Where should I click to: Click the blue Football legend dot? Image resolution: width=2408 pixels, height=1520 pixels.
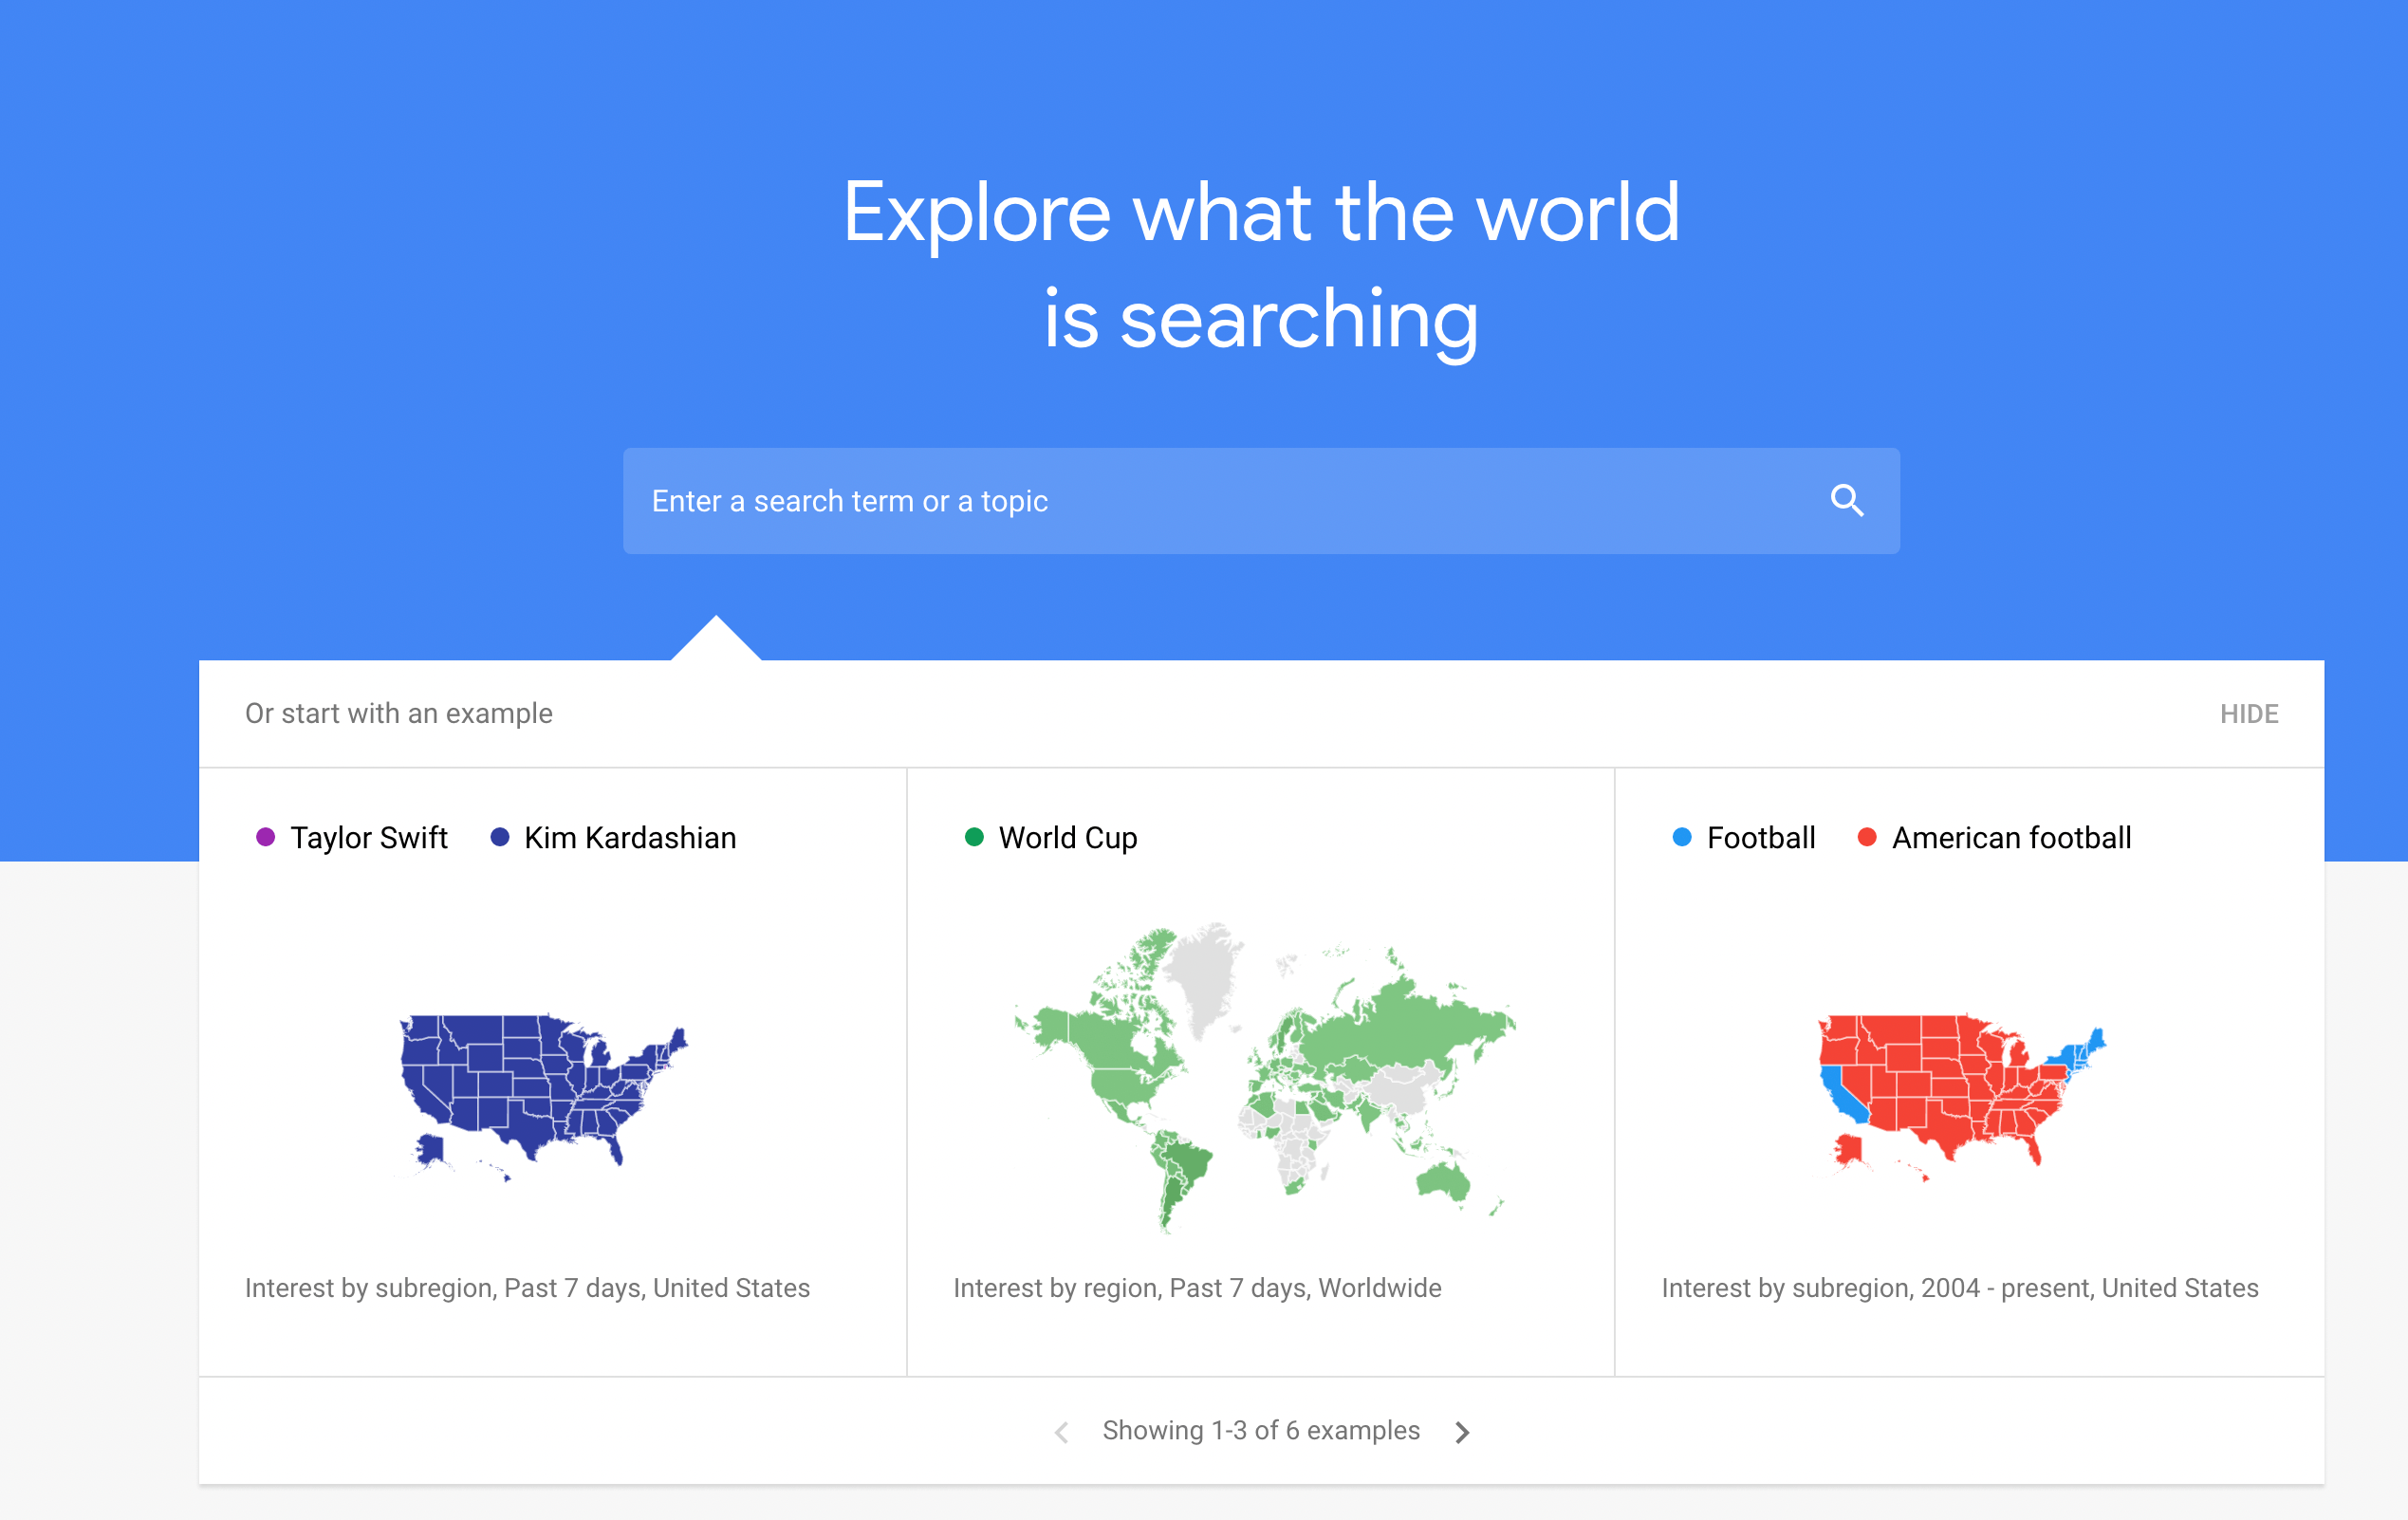pyautogui.click(x=1682, y=837)
